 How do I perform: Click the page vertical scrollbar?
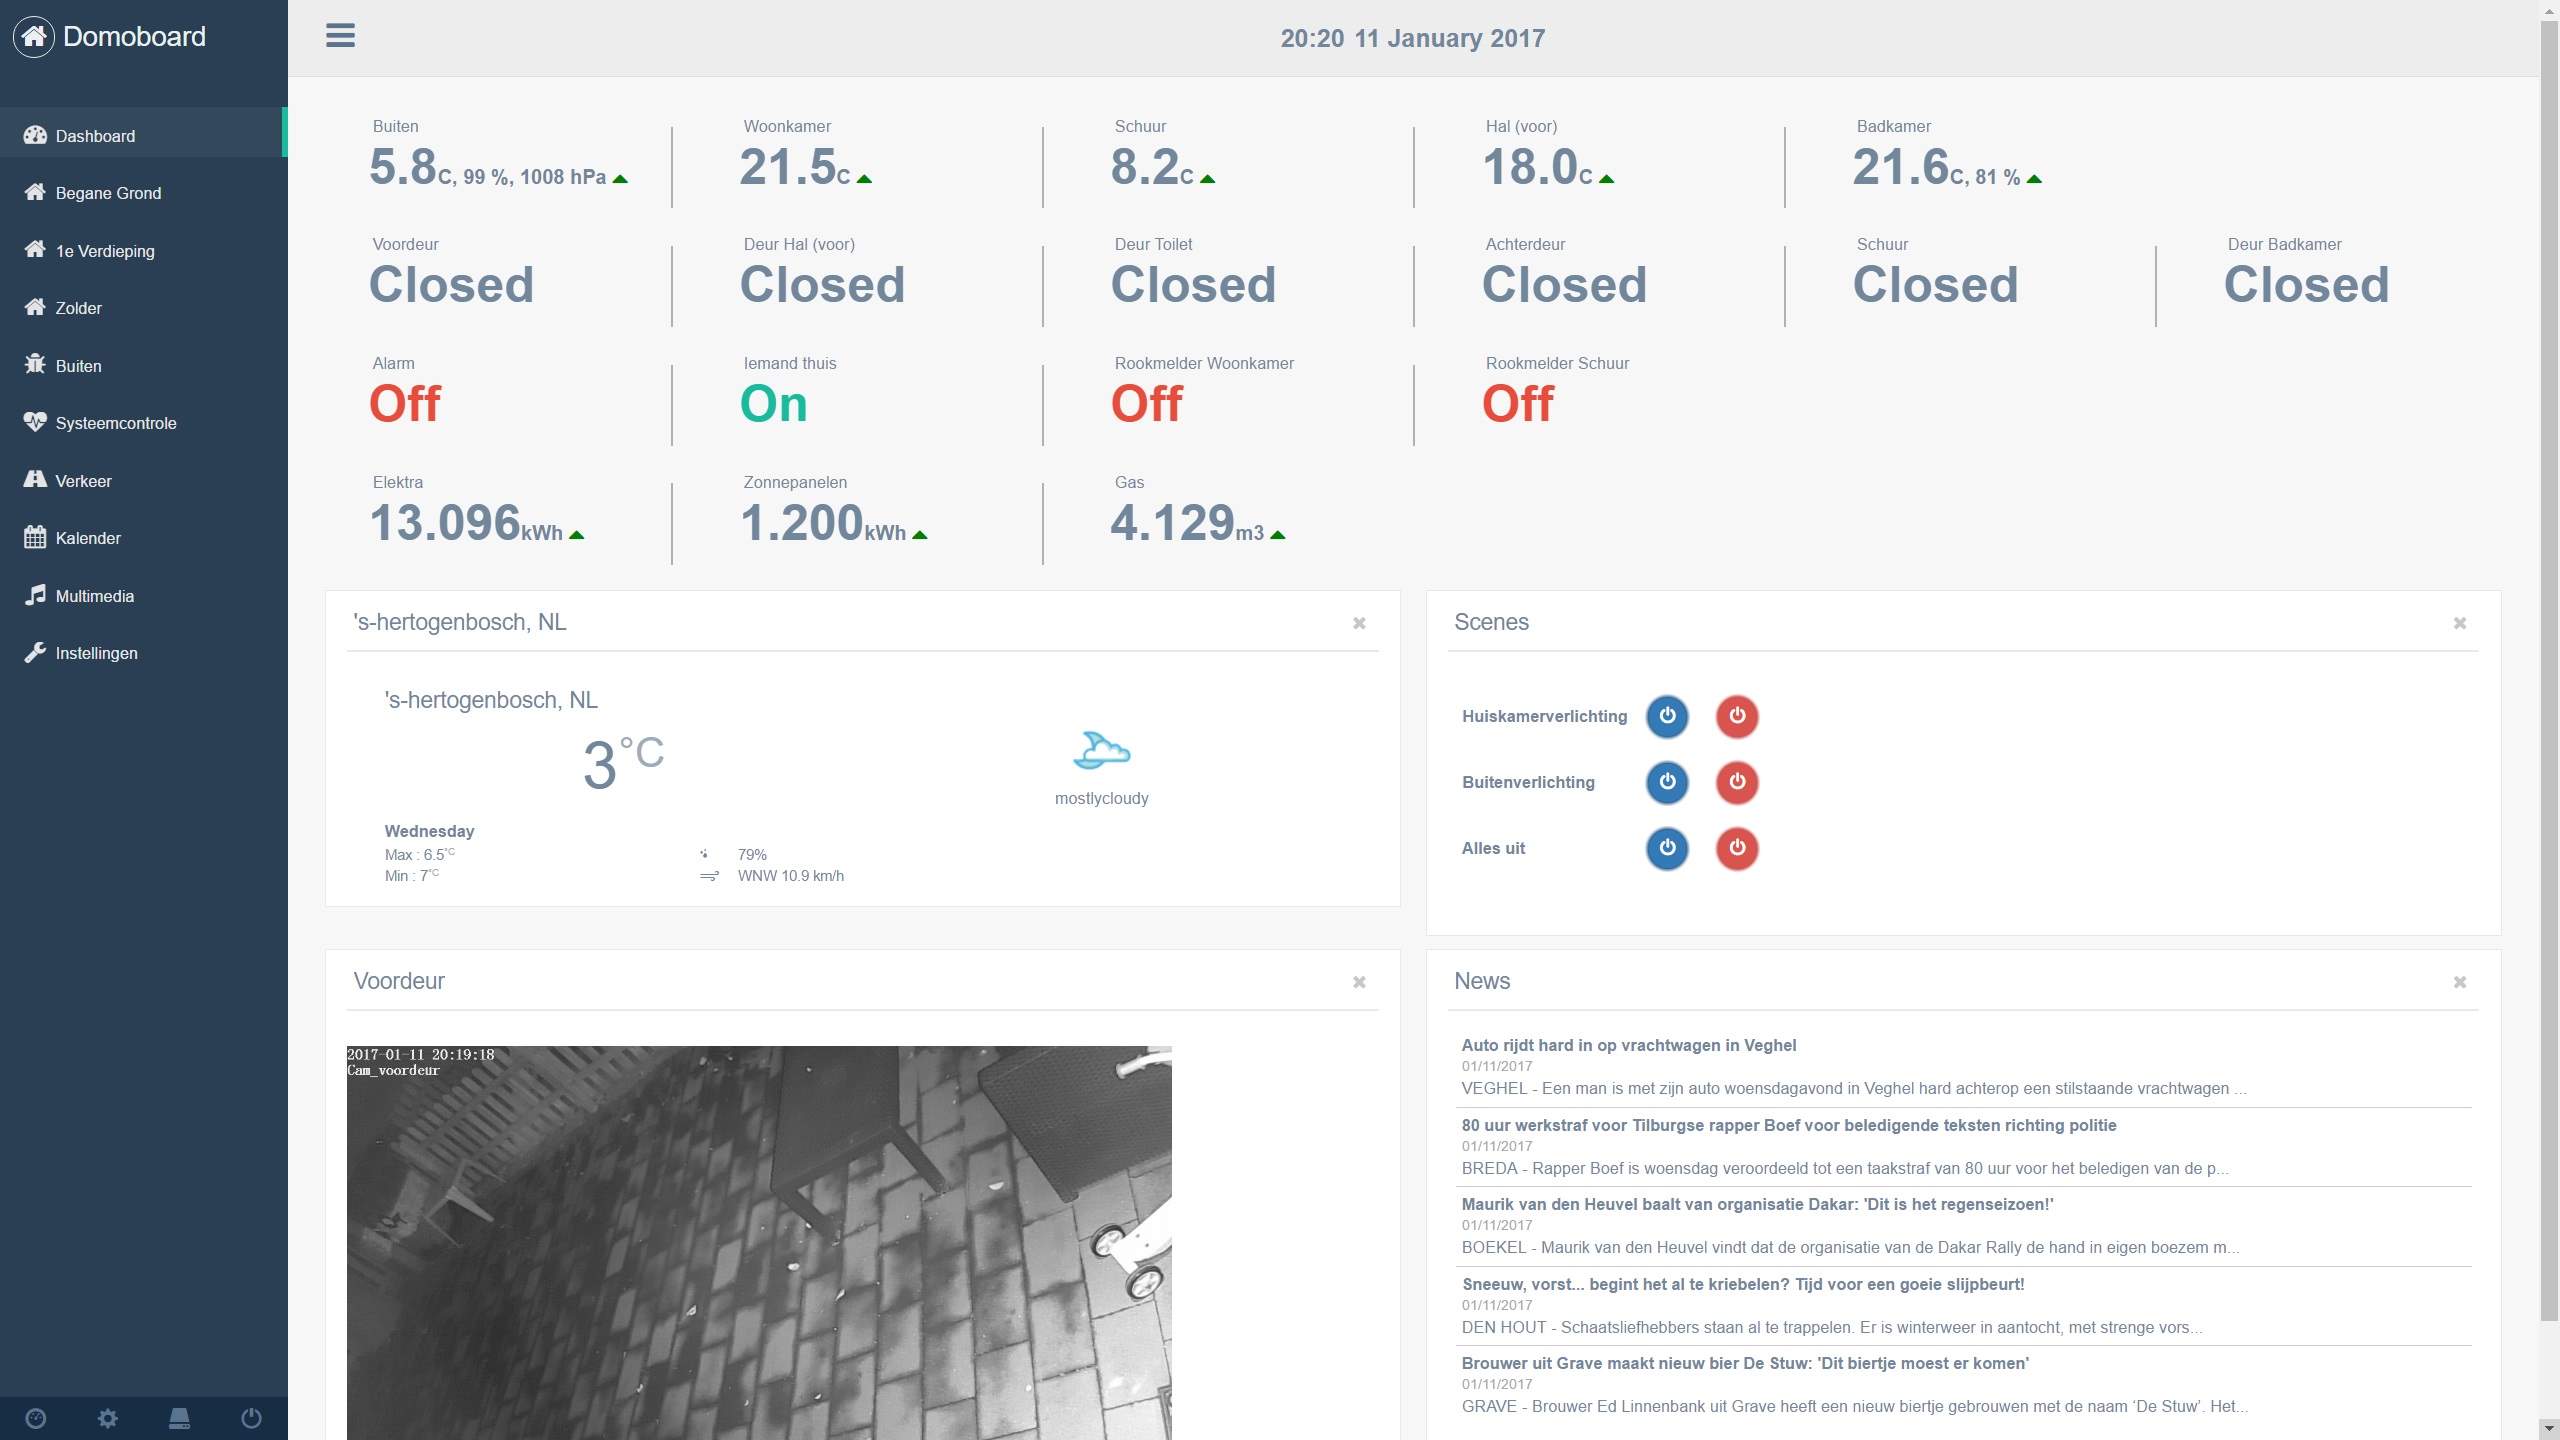point(2550,670)
